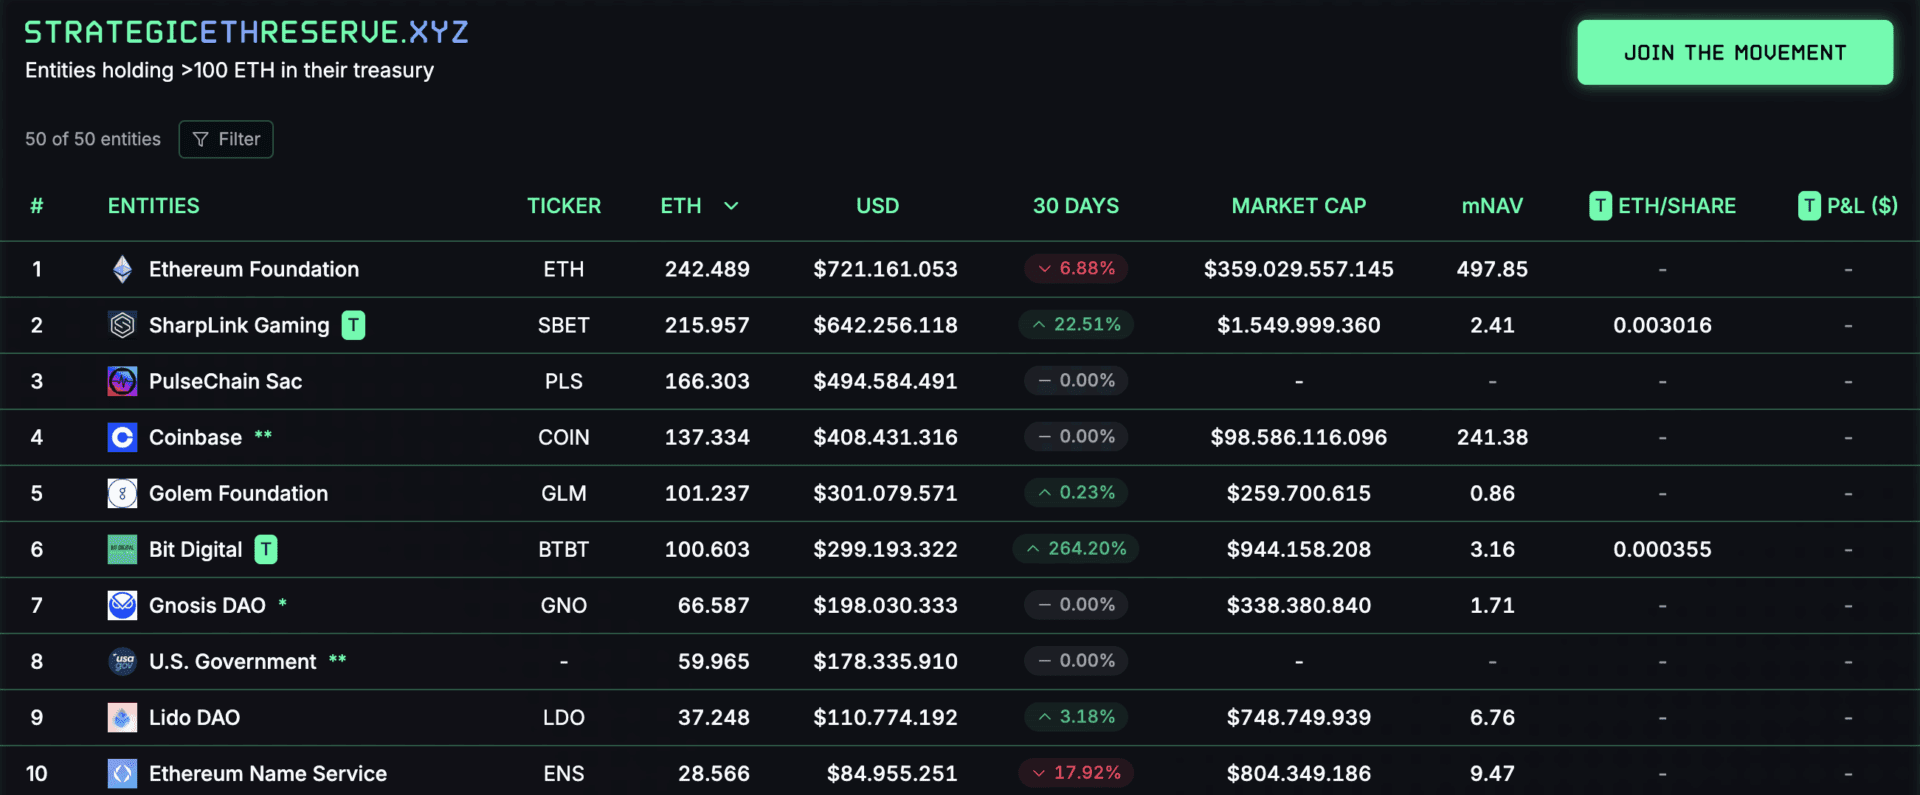Image resolution: width=1920 pixels, height=795 pixels.
Task: Sort by the USD column header
Action: click(877, 206)
